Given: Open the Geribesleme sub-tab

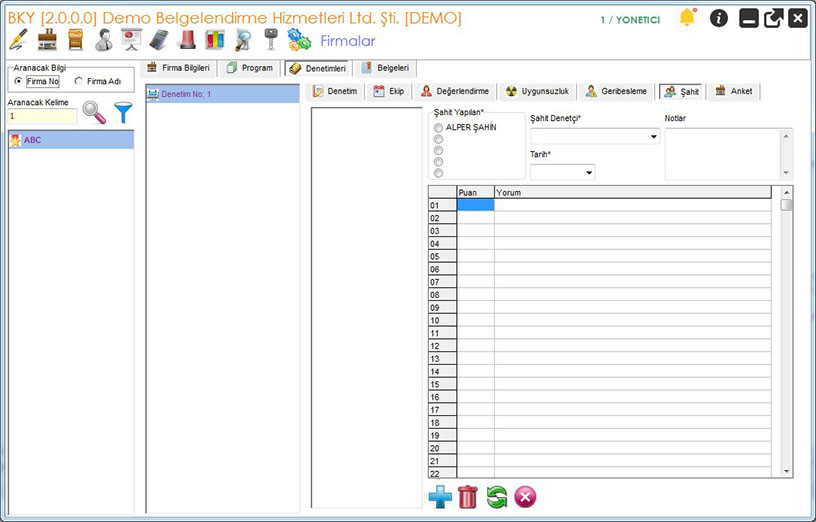Looking at the screenshot, I should click(617, 91).
